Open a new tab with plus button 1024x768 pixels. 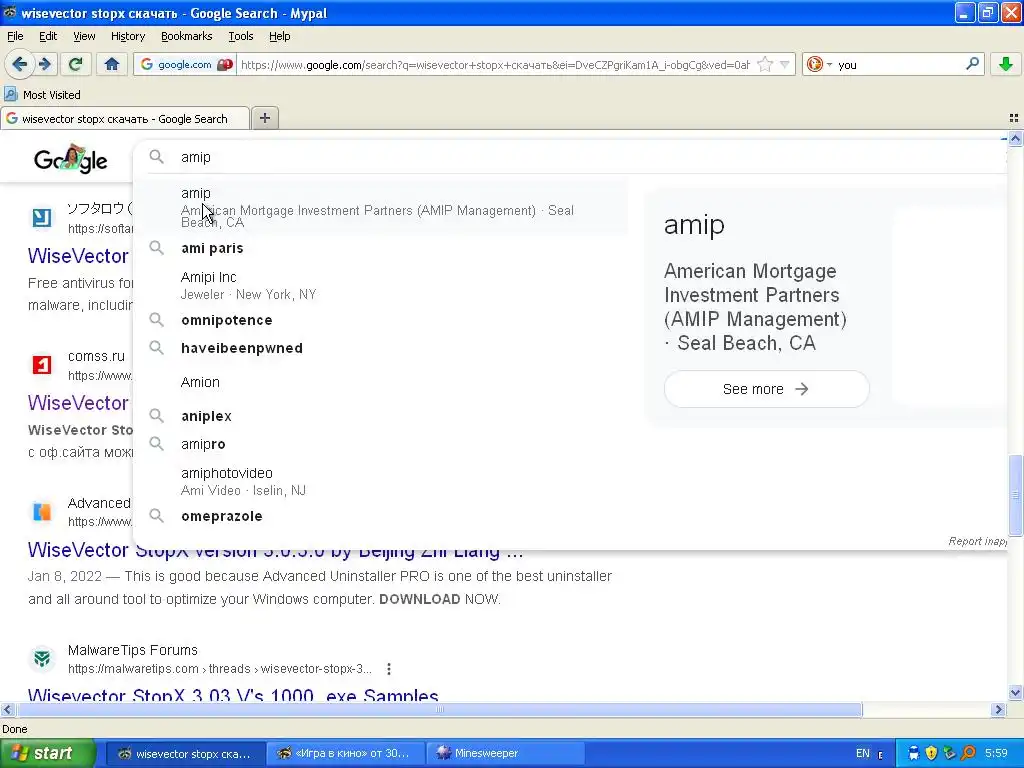point(264,118)
